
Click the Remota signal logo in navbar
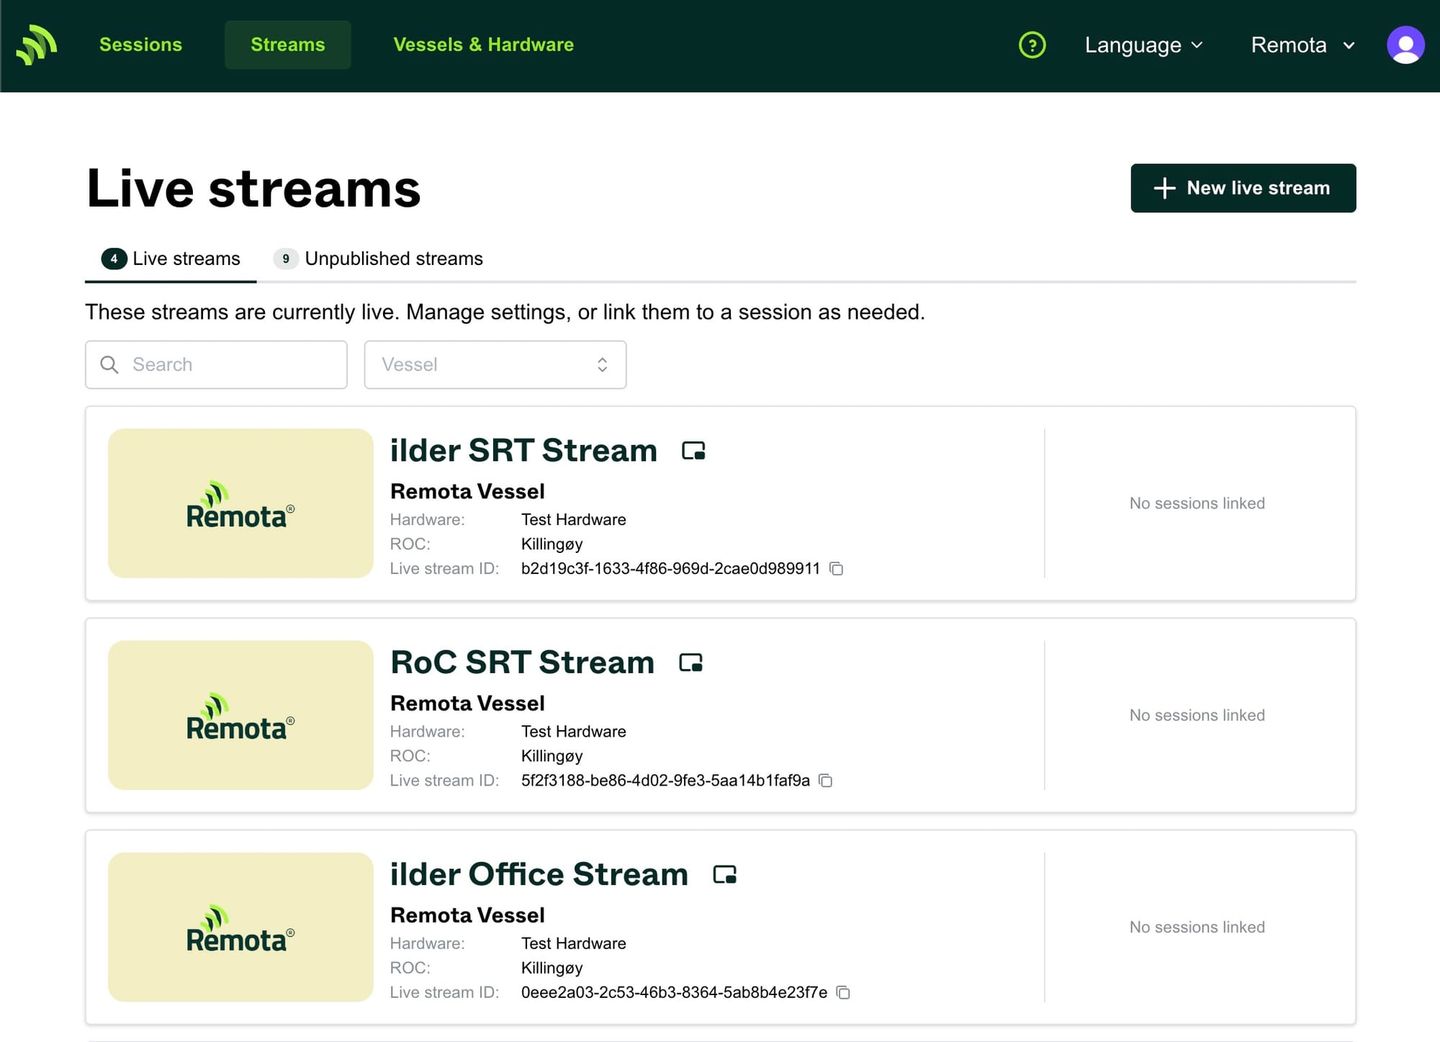point(37,45)
